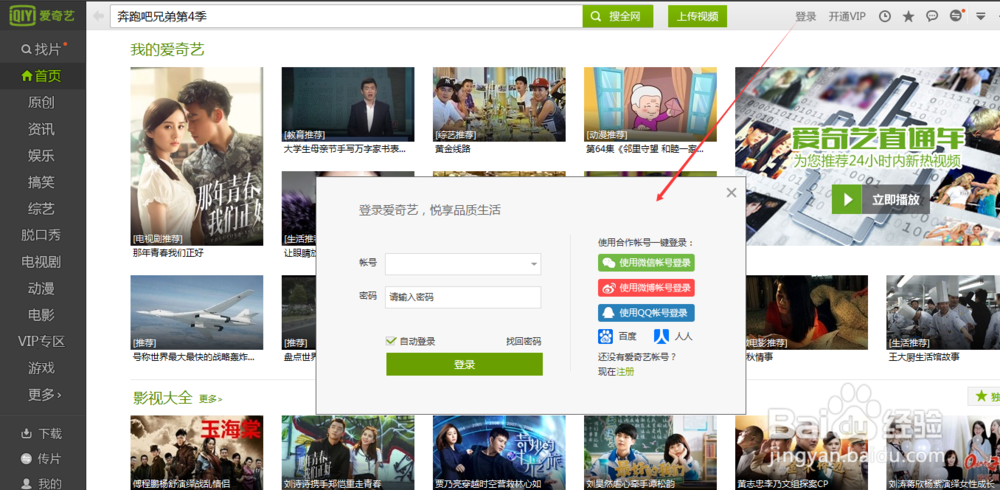Open the 黄志忠李乃文组探案CP thumbnail
The image size is (1000, 490).
tap(802, 452)
